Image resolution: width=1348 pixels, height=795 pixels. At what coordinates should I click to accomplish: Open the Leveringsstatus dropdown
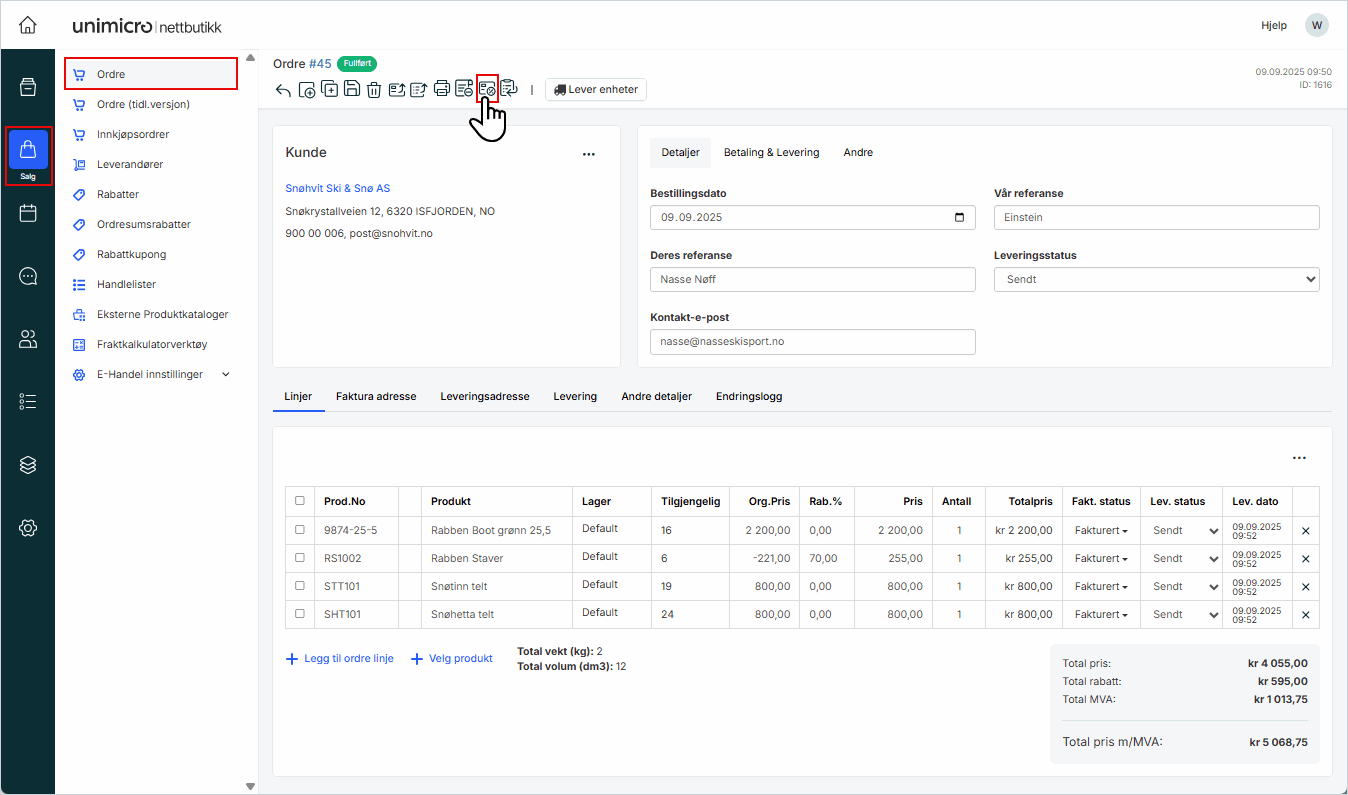tap(1156, 280)
